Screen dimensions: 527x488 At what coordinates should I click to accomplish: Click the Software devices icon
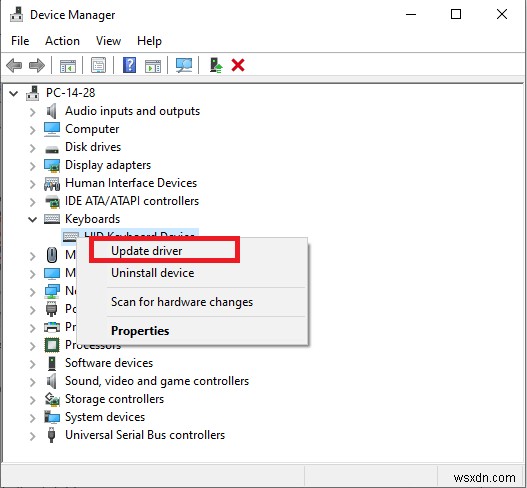52,363
